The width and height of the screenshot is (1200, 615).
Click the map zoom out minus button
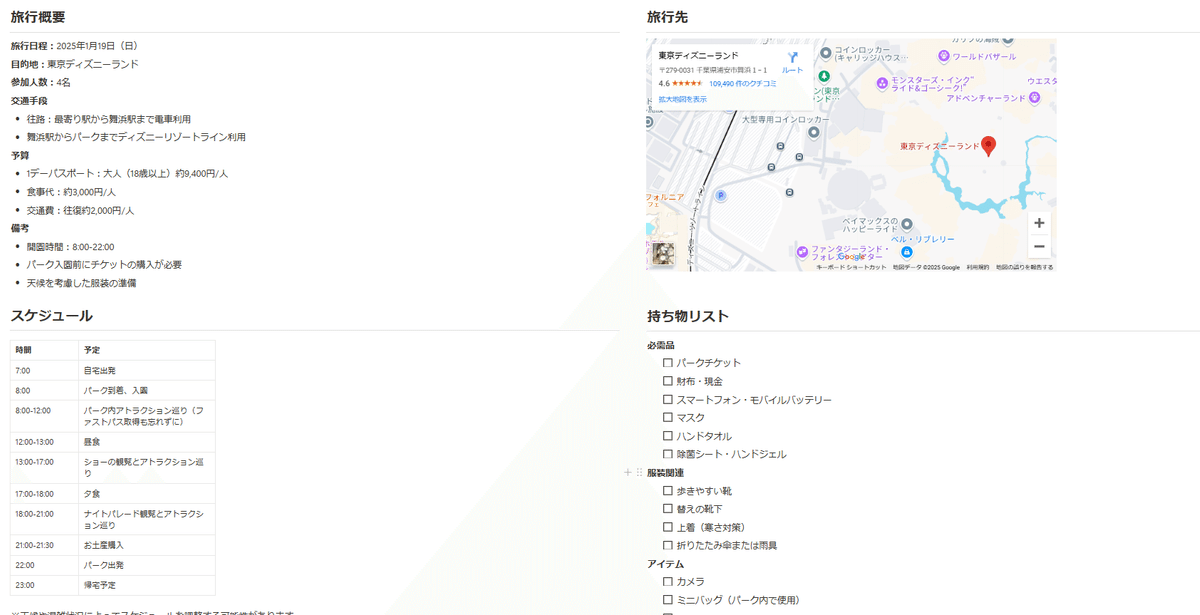1039,246
